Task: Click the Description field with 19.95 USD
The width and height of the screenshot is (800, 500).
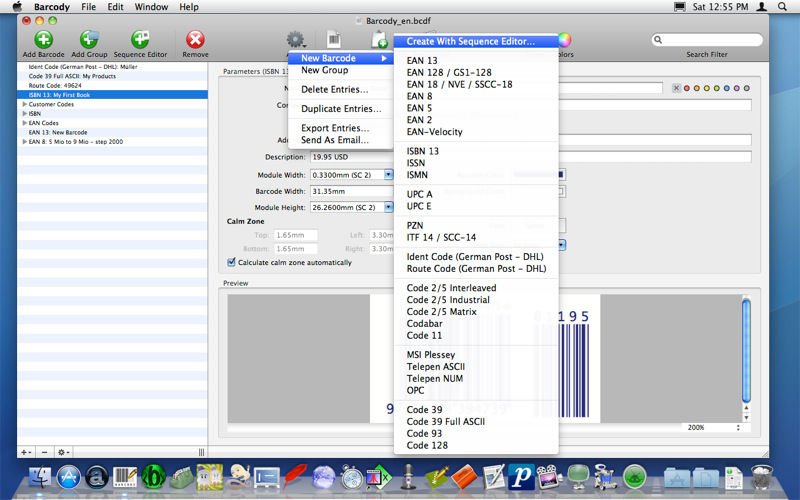Action: pyautogui.click(x=531, y=157)
